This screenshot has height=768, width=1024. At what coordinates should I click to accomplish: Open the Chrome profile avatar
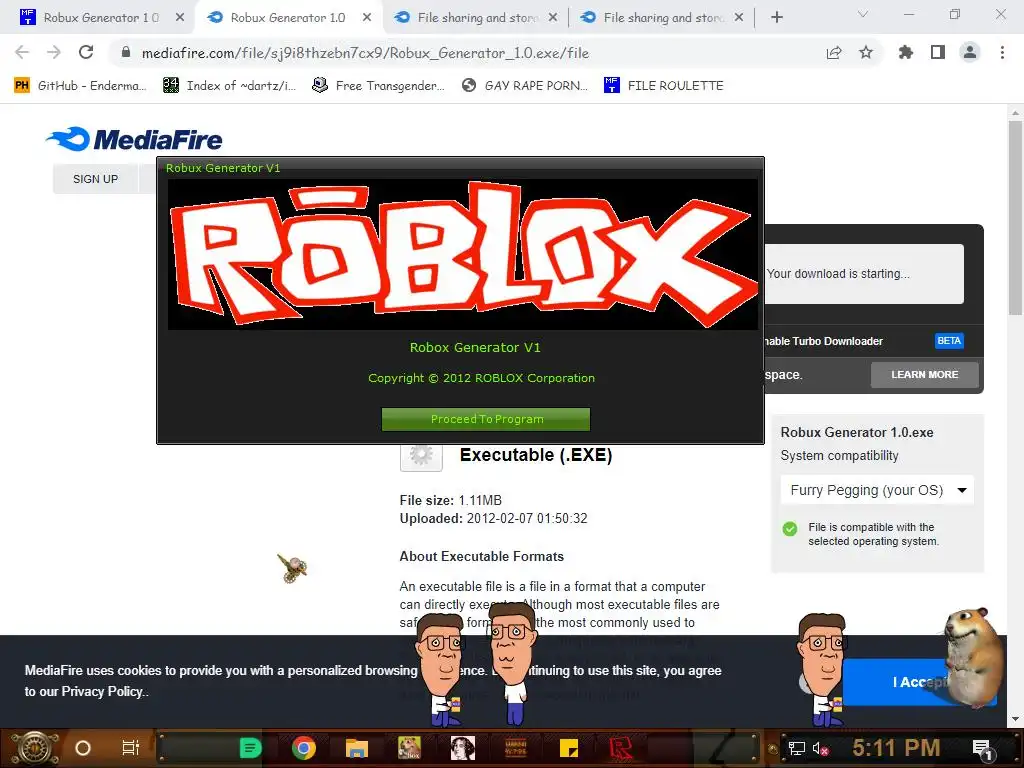tap(970, 52)
